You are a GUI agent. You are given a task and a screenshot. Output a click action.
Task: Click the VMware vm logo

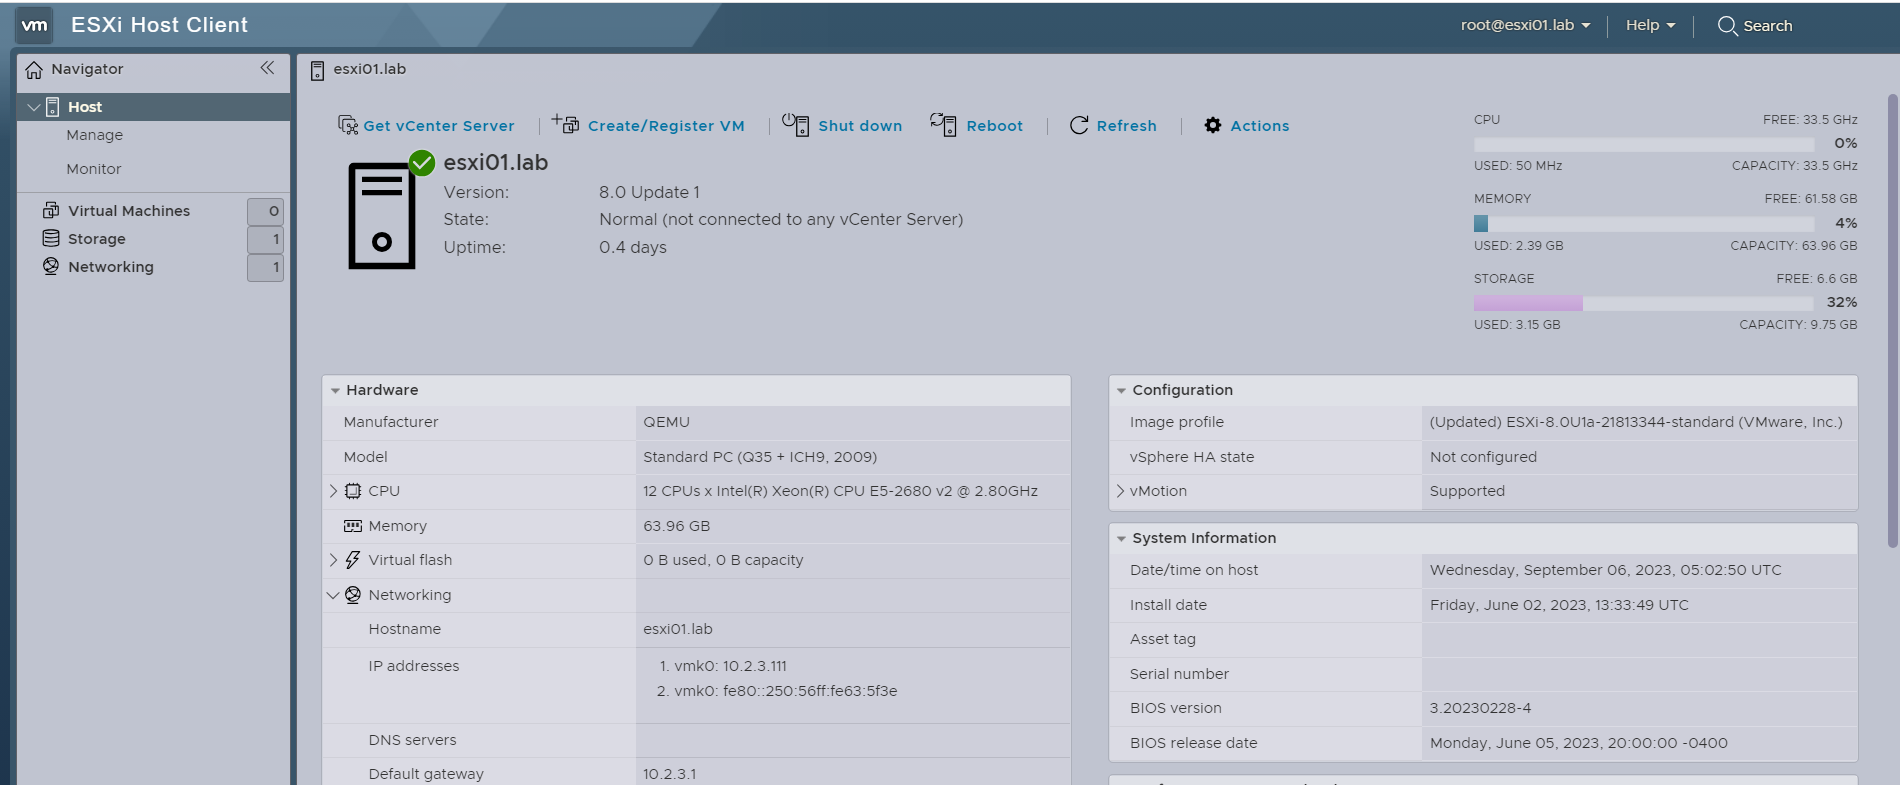point(34,25)
